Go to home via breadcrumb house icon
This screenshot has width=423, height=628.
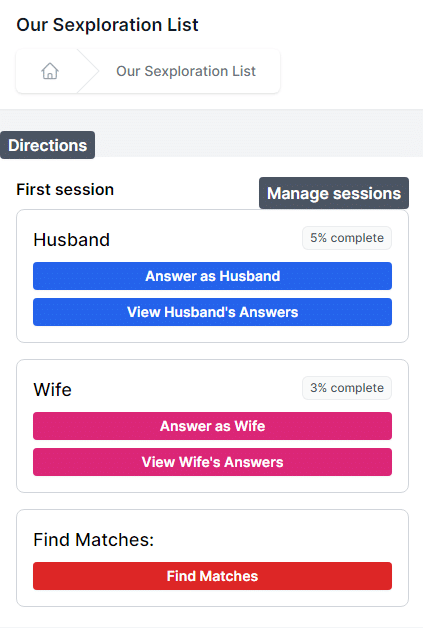tap(50, 71)
